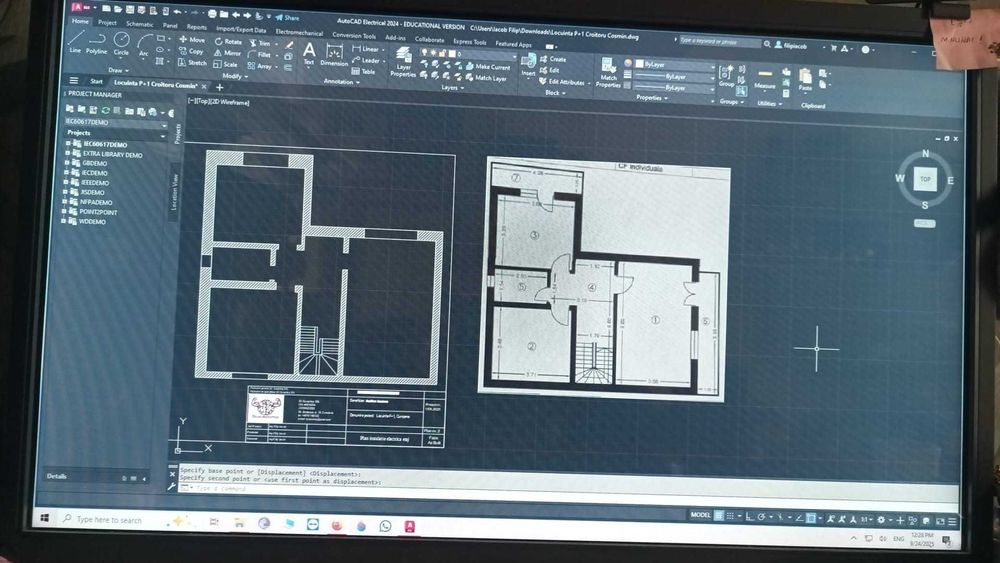Open Layer Properties manager
Screen dimensions: 1000x563
(x=403, y=62)
